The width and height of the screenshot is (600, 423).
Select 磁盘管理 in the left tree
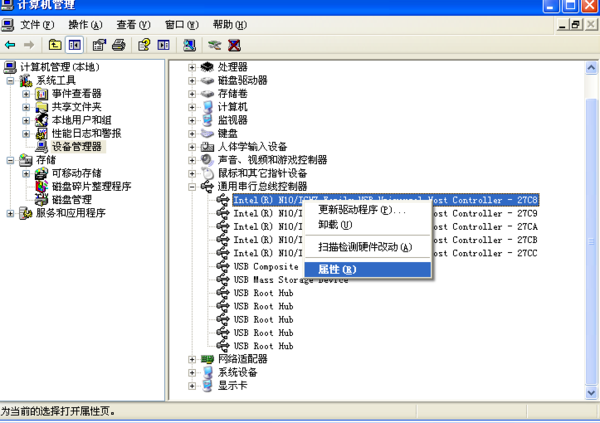tap(71, 199)
